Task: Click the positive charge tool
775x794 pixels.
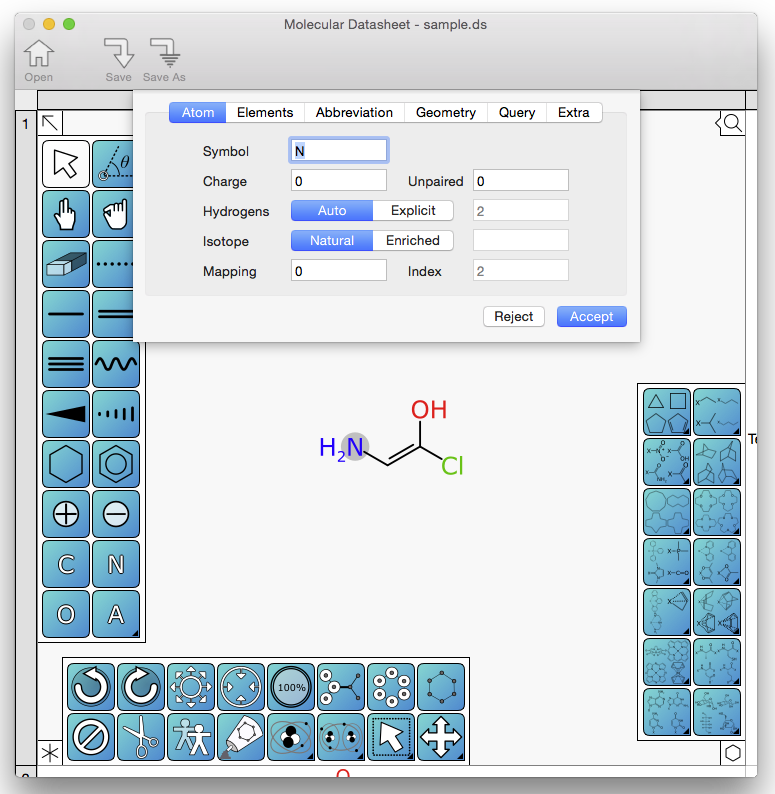Action: (x=66, y=514)
